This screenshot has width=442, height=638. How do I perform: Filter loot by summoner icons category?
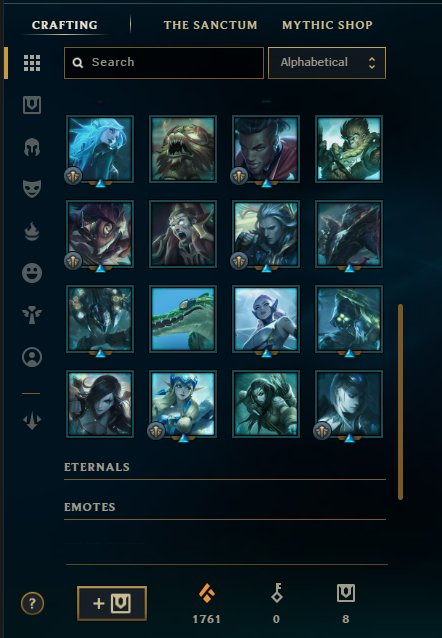click(x=32, y=357)
